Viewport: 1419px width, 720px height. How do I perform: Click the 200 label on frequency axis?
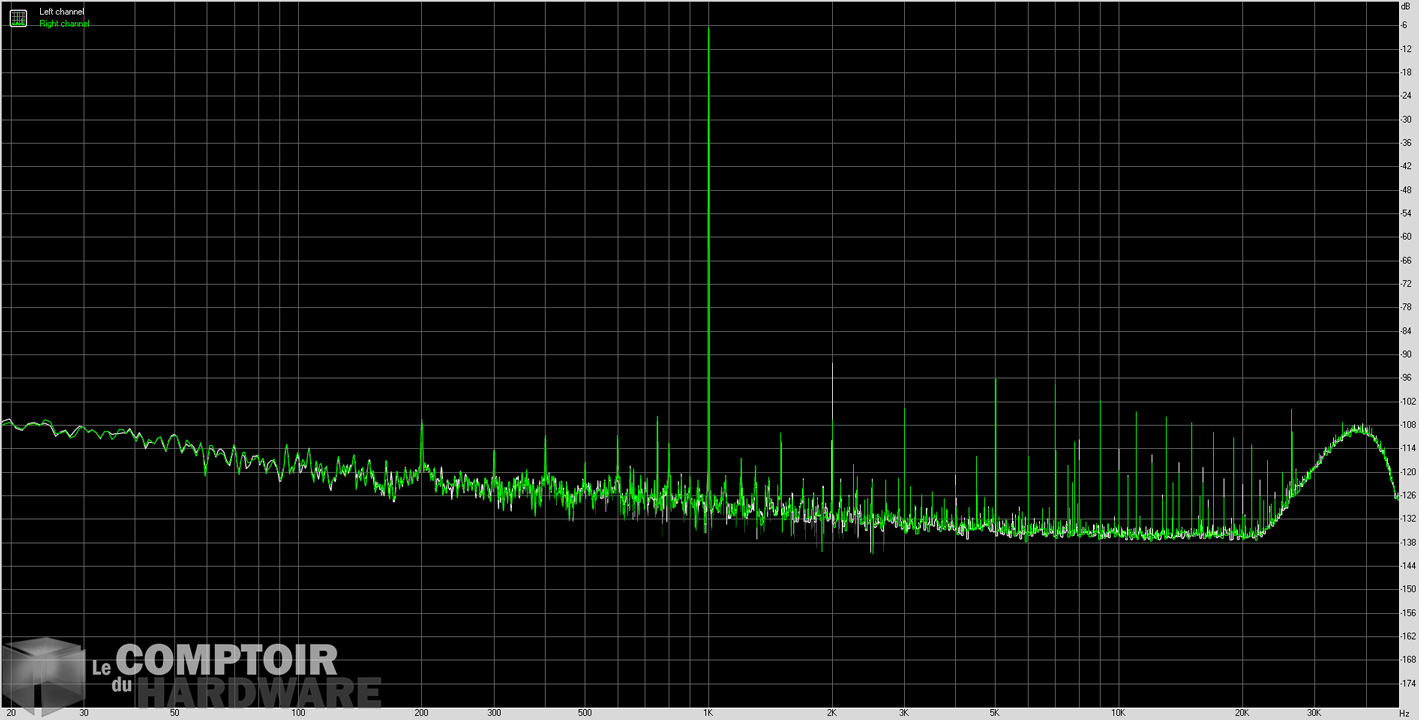tap(421, 713)
